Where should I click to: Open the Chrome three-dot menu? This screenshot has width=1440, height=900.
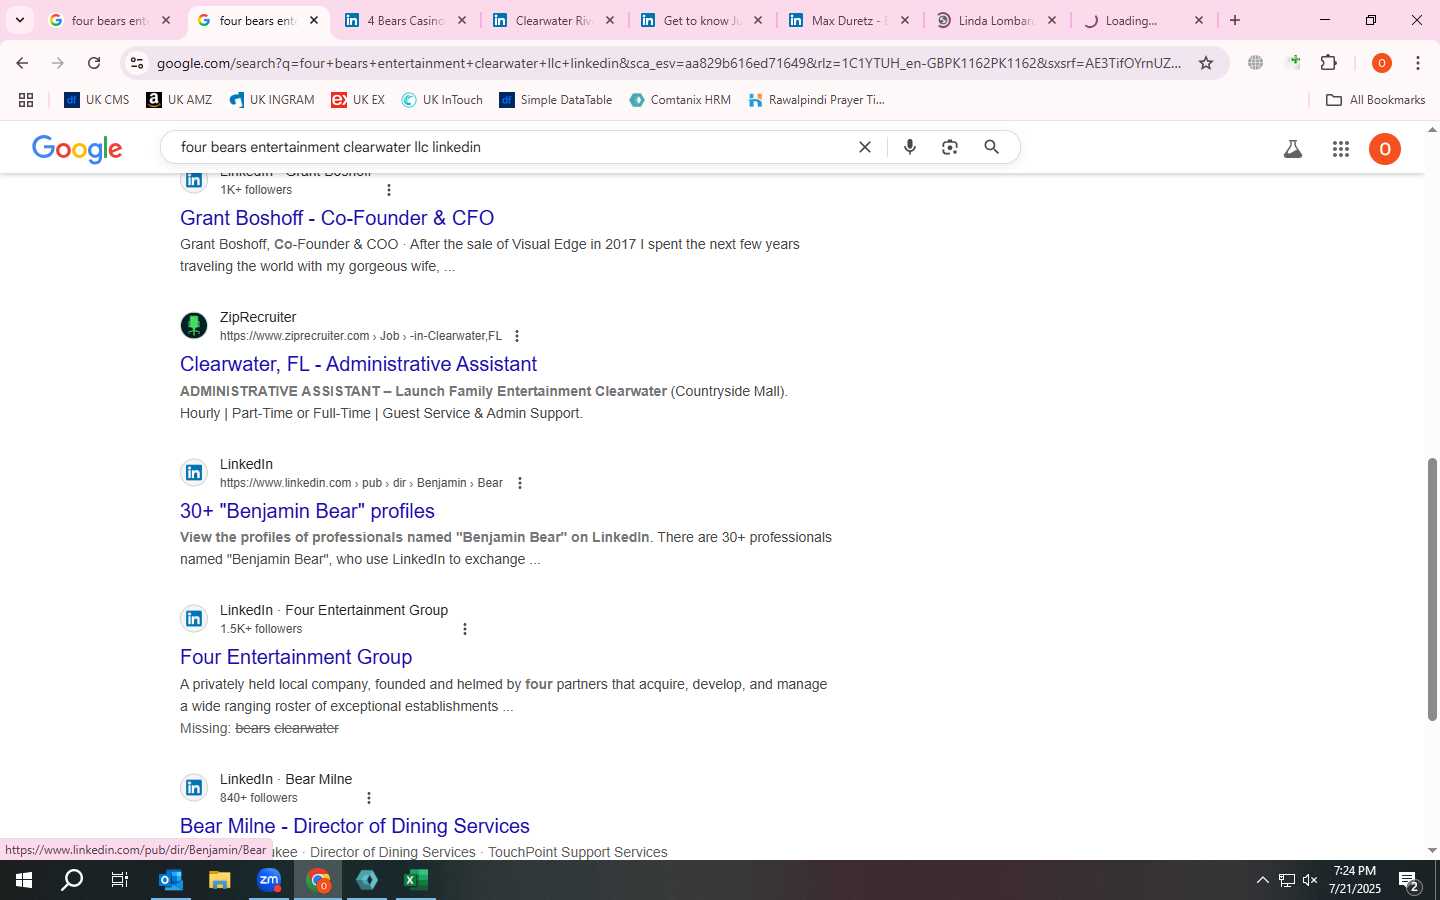click(1418, 63)
